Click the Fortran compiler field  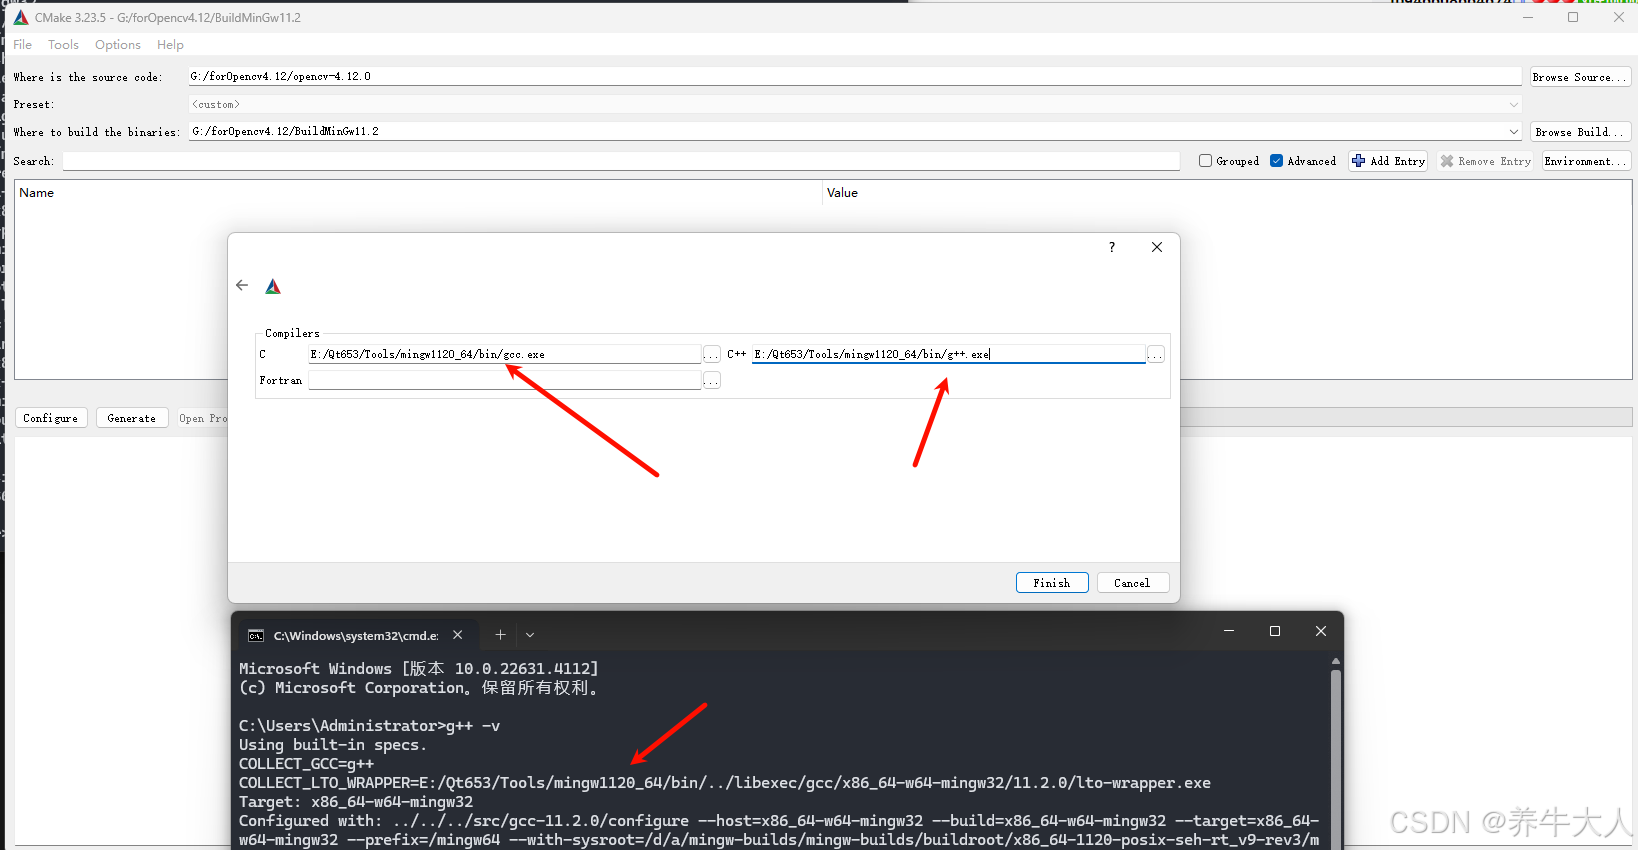(504, 380)
